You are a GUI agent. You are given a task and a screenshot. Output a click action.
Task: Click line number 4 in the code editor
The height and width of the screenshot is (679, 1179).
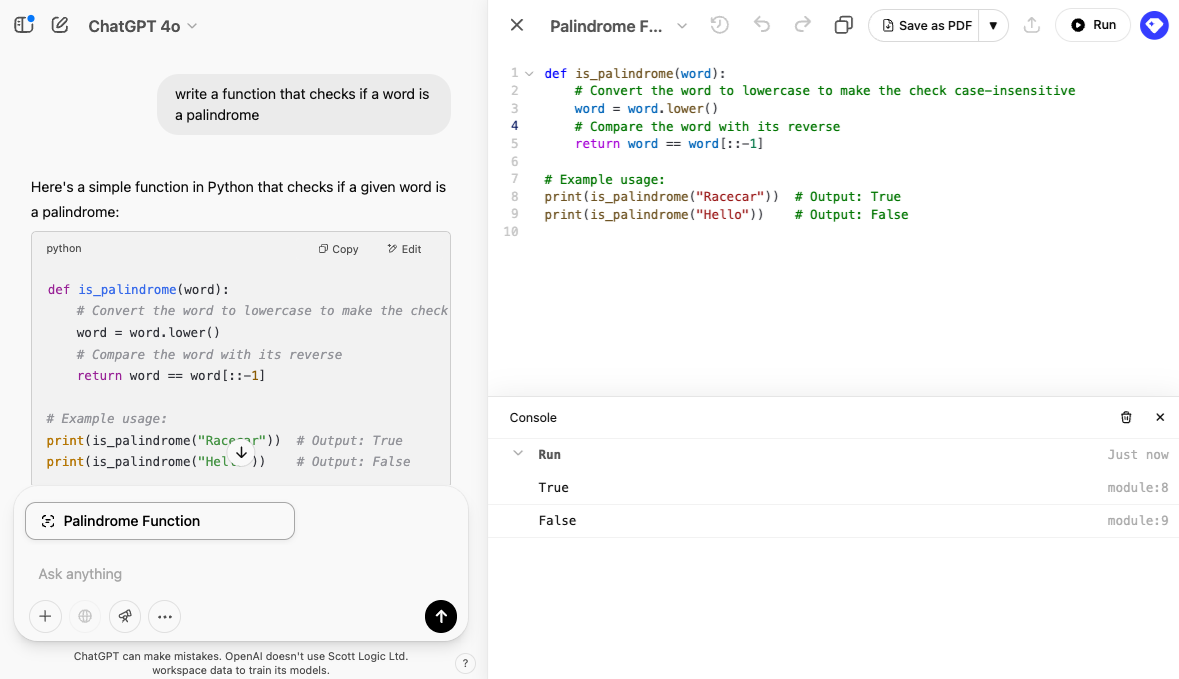click(x=514, y=126)
